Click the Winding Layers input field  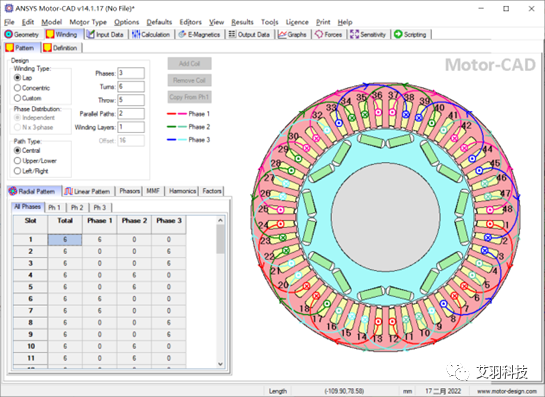pos(131,127)
